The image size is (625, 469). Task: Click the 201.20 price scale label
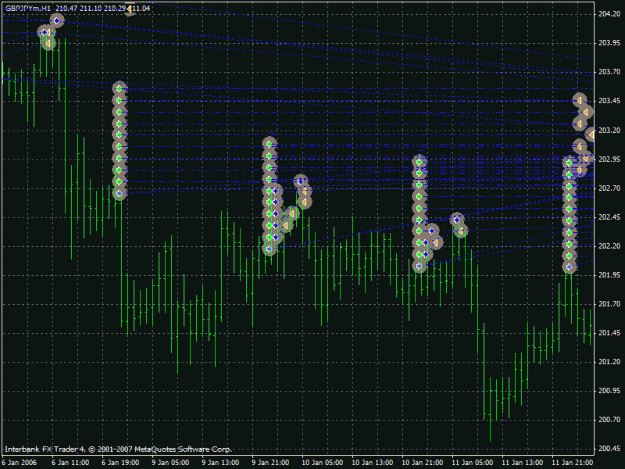(609, 362)
